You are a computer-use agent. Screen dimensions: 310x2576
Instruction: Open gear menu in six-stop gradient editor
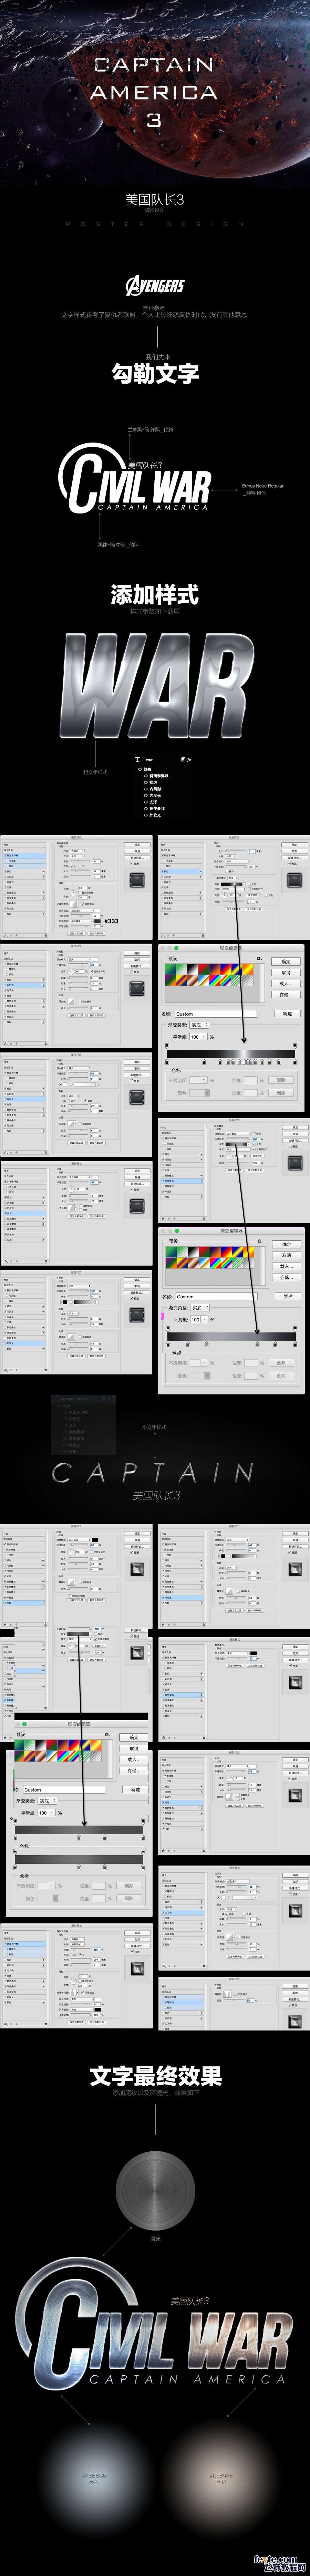[x=260, y=1241]
